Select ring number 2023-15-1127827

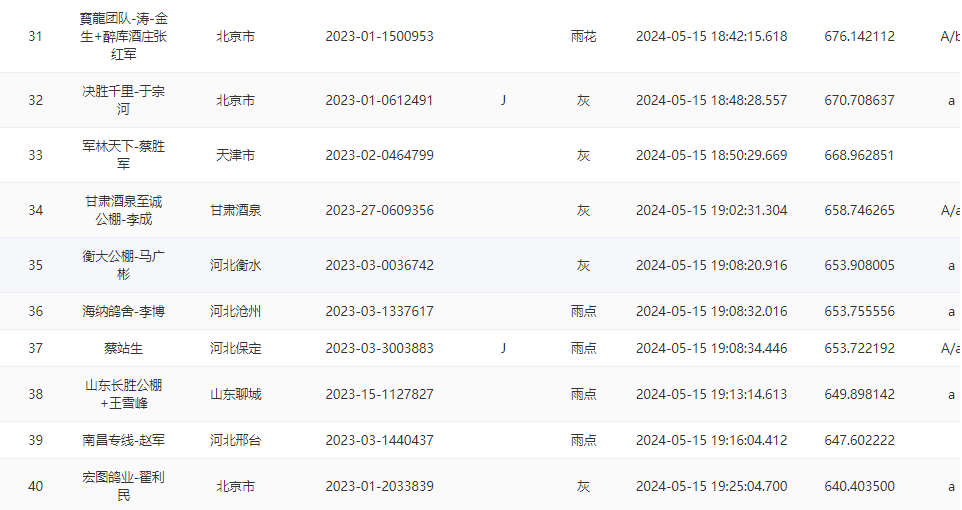click(x=379, y=394)
